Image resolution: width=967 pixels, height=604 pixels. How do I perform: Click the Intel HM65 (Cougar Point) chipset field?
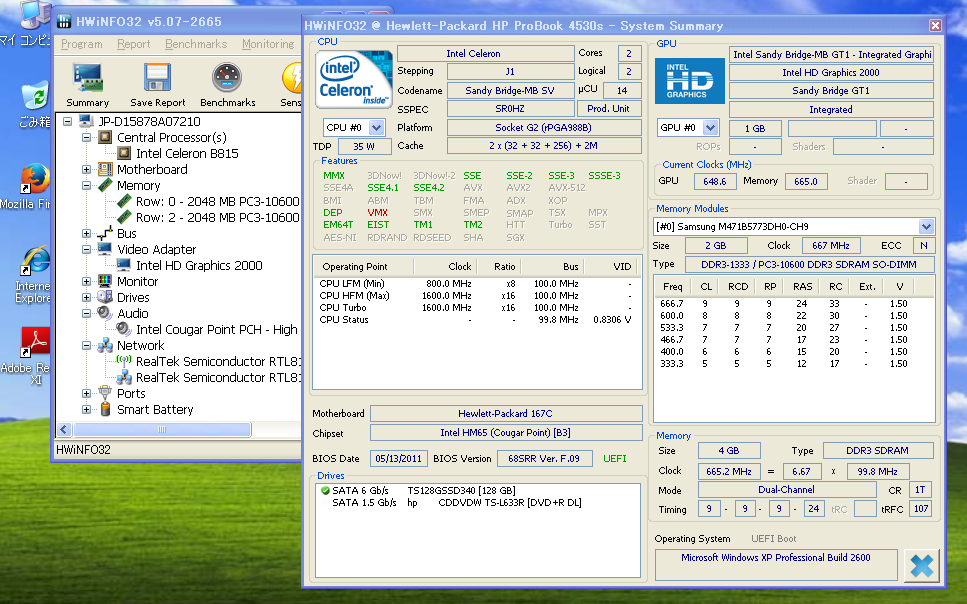(506, 432)
